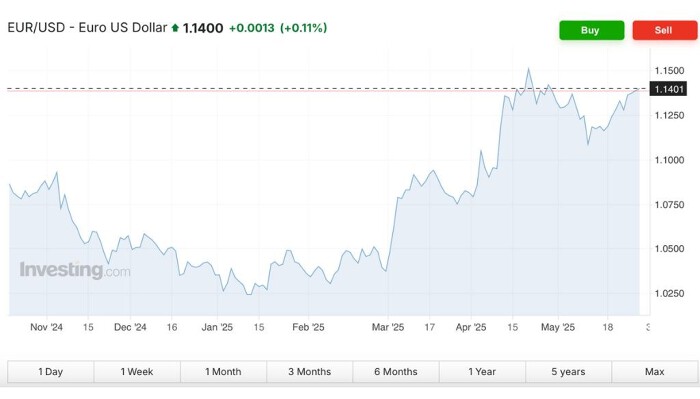Screen dimensions: 700x399
Task: Click the green up-arrow price indicator
Action: click(x=175, y=28)
